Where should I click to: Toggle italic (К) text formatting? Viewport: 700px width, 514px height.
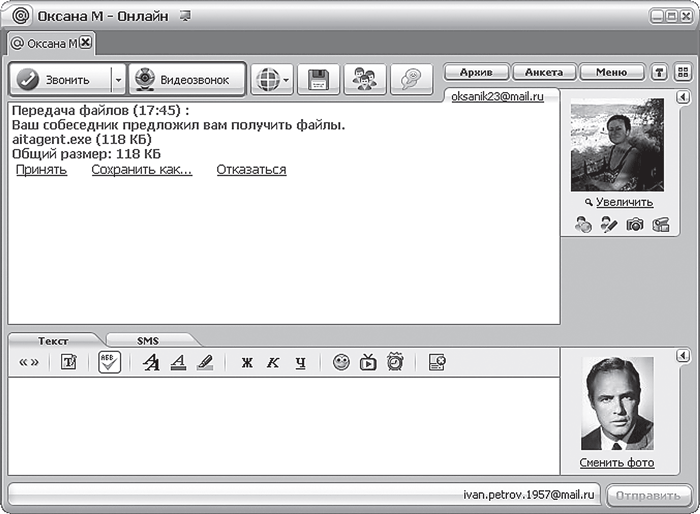[272, 363]
